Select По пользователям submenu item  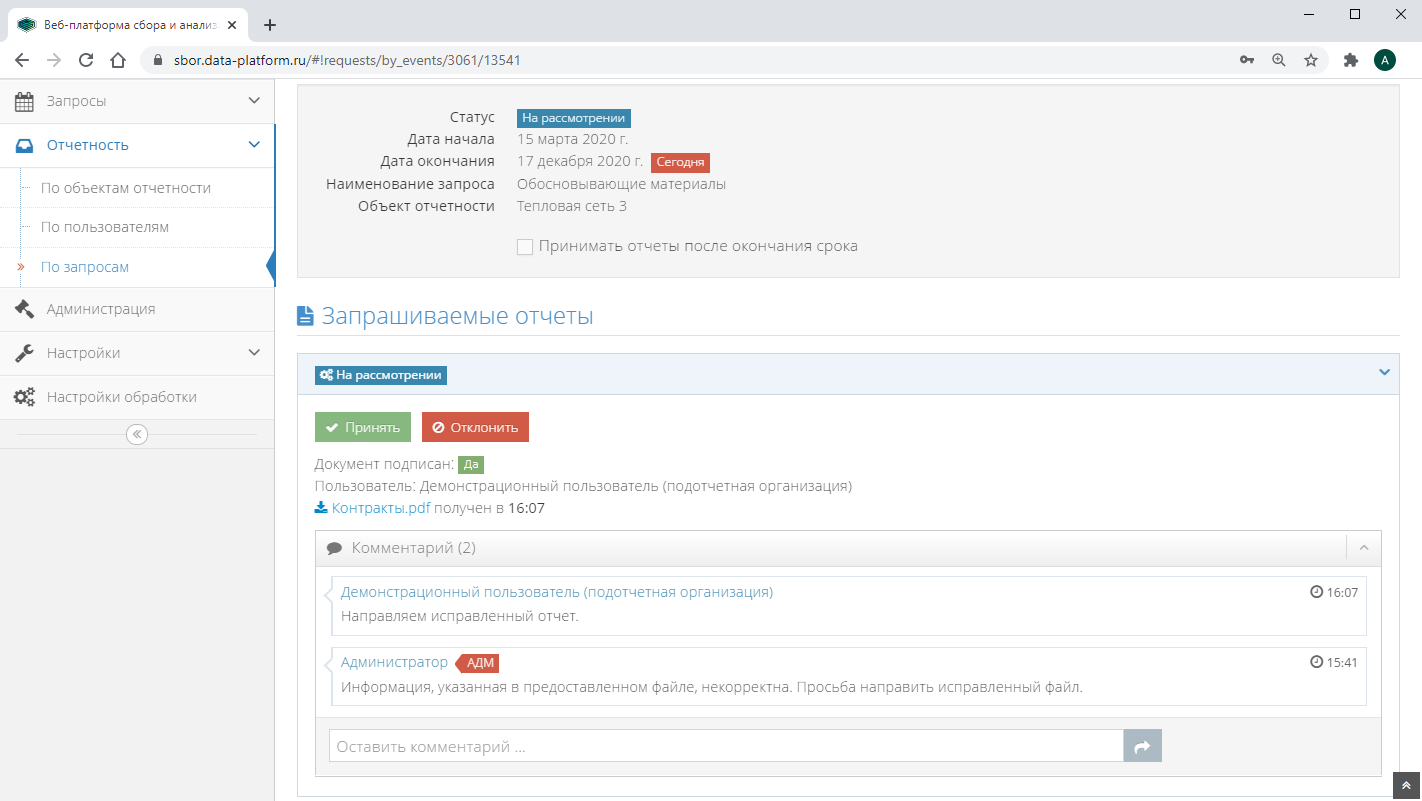point(105,227)
